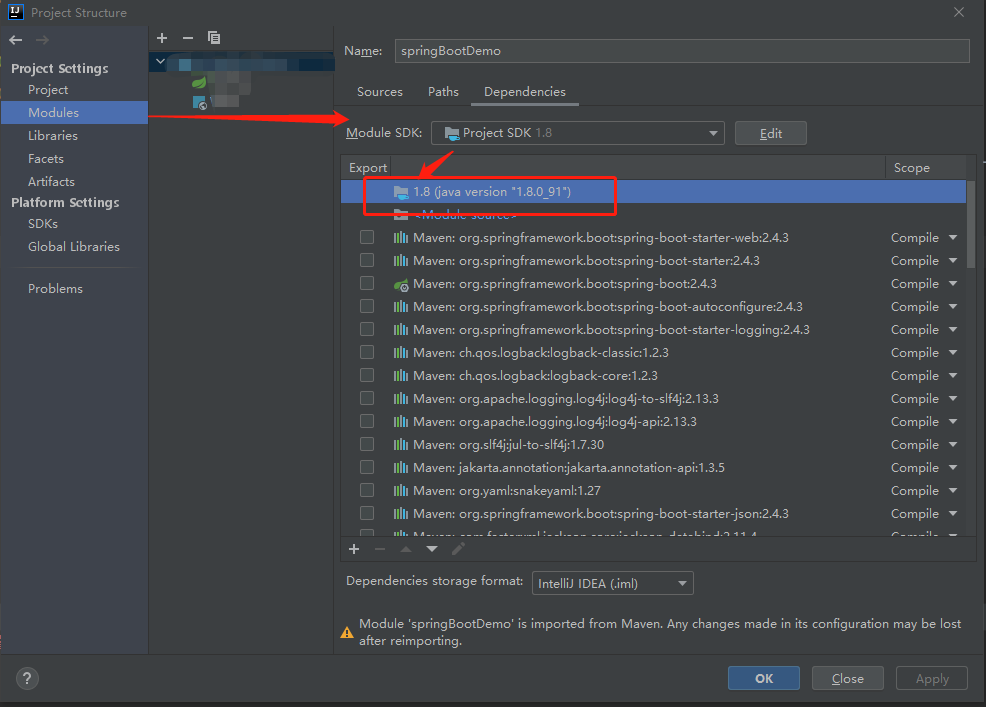Click library icon of spring-boot-starter-json row

click(401, 514)
